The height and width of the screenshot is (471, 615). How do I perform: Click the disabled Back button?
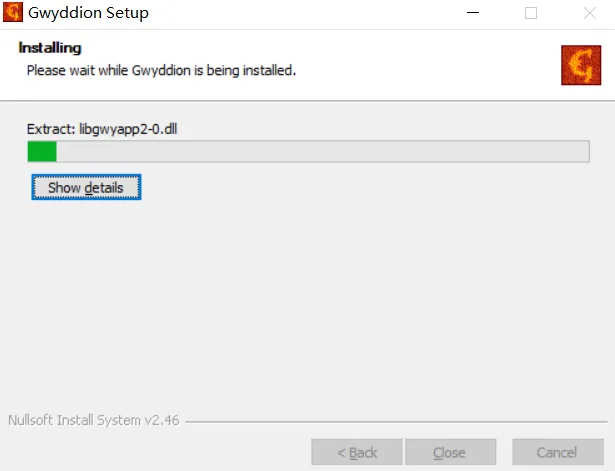357,452
